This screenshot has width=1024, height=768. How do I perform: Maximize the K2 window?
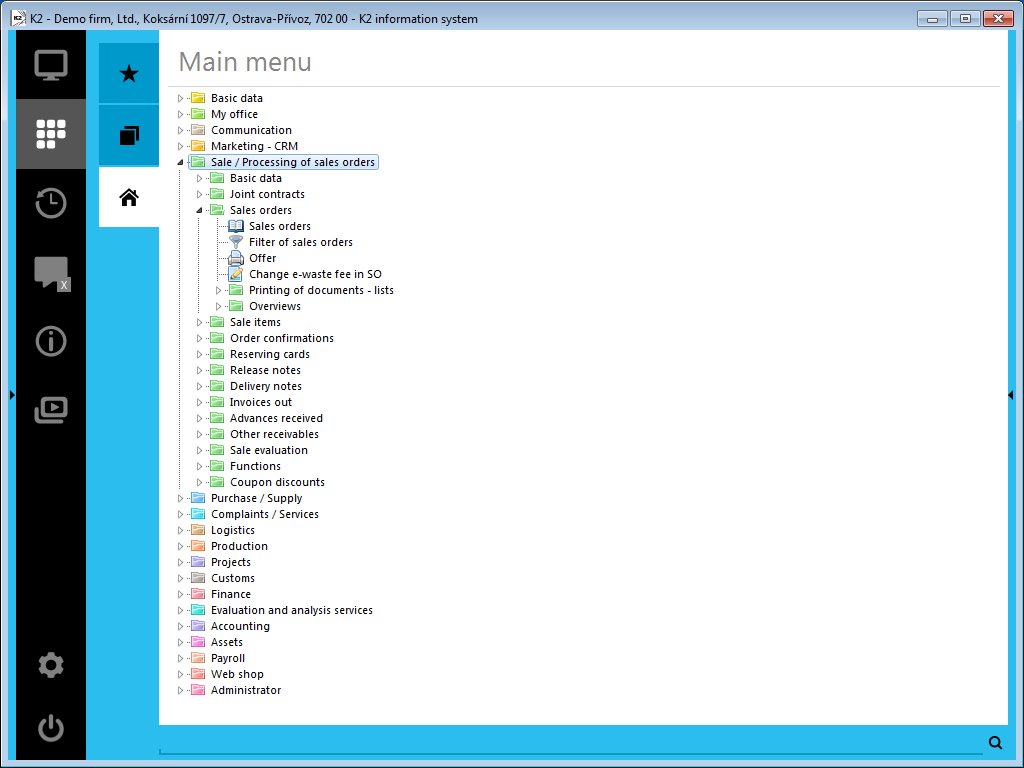tap(965, 19)
